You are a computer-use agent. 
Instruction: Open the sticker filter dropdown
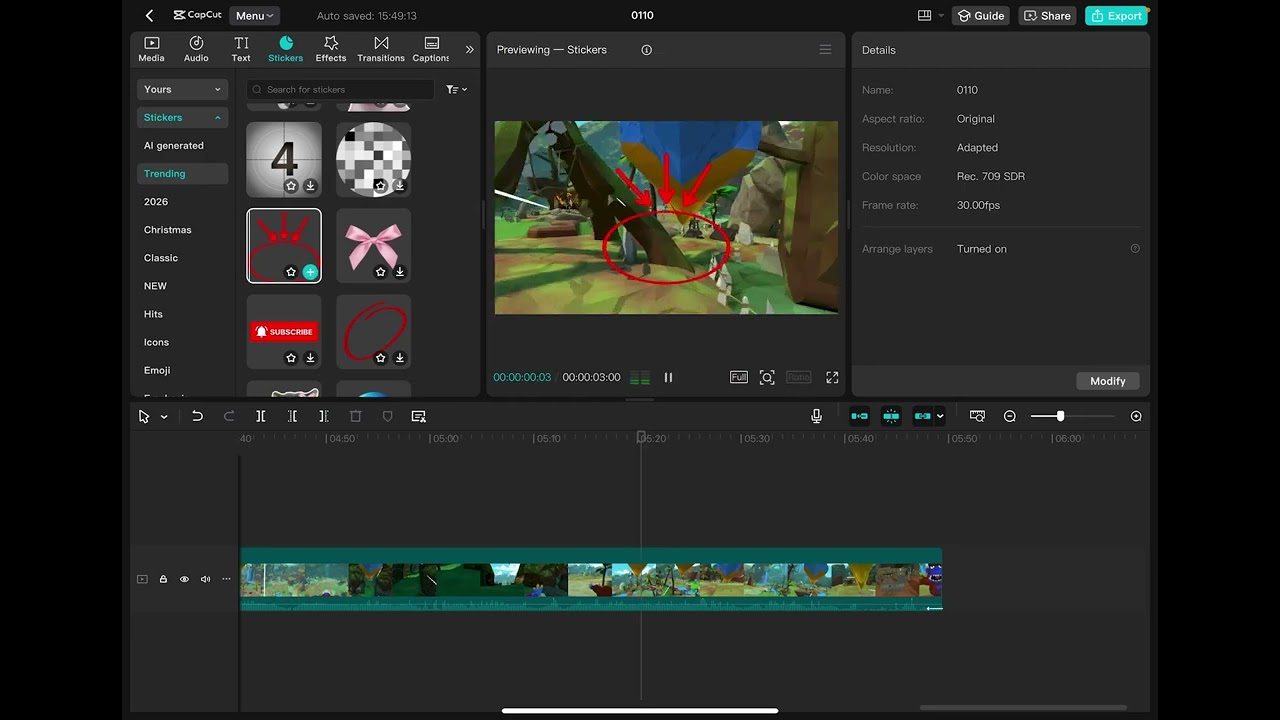(x=457, y=89)
